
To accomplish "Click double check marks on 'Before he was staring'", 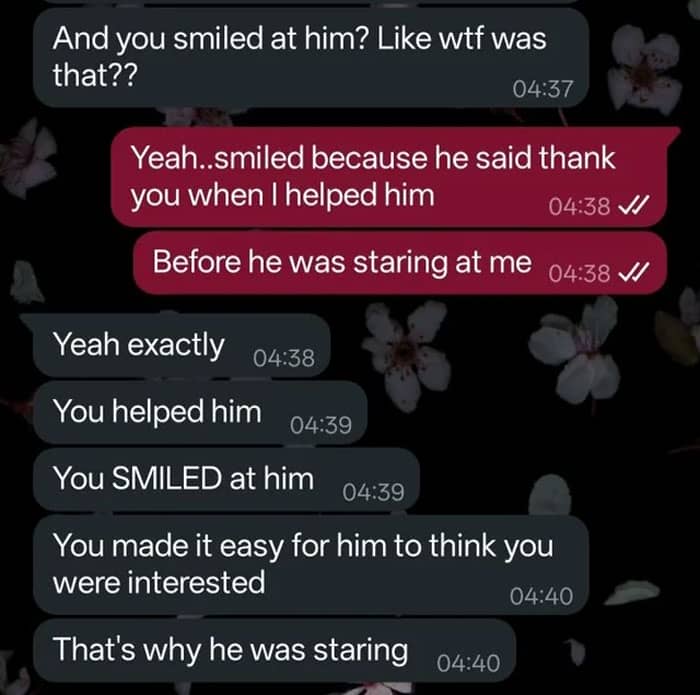I will coord(633,272).
